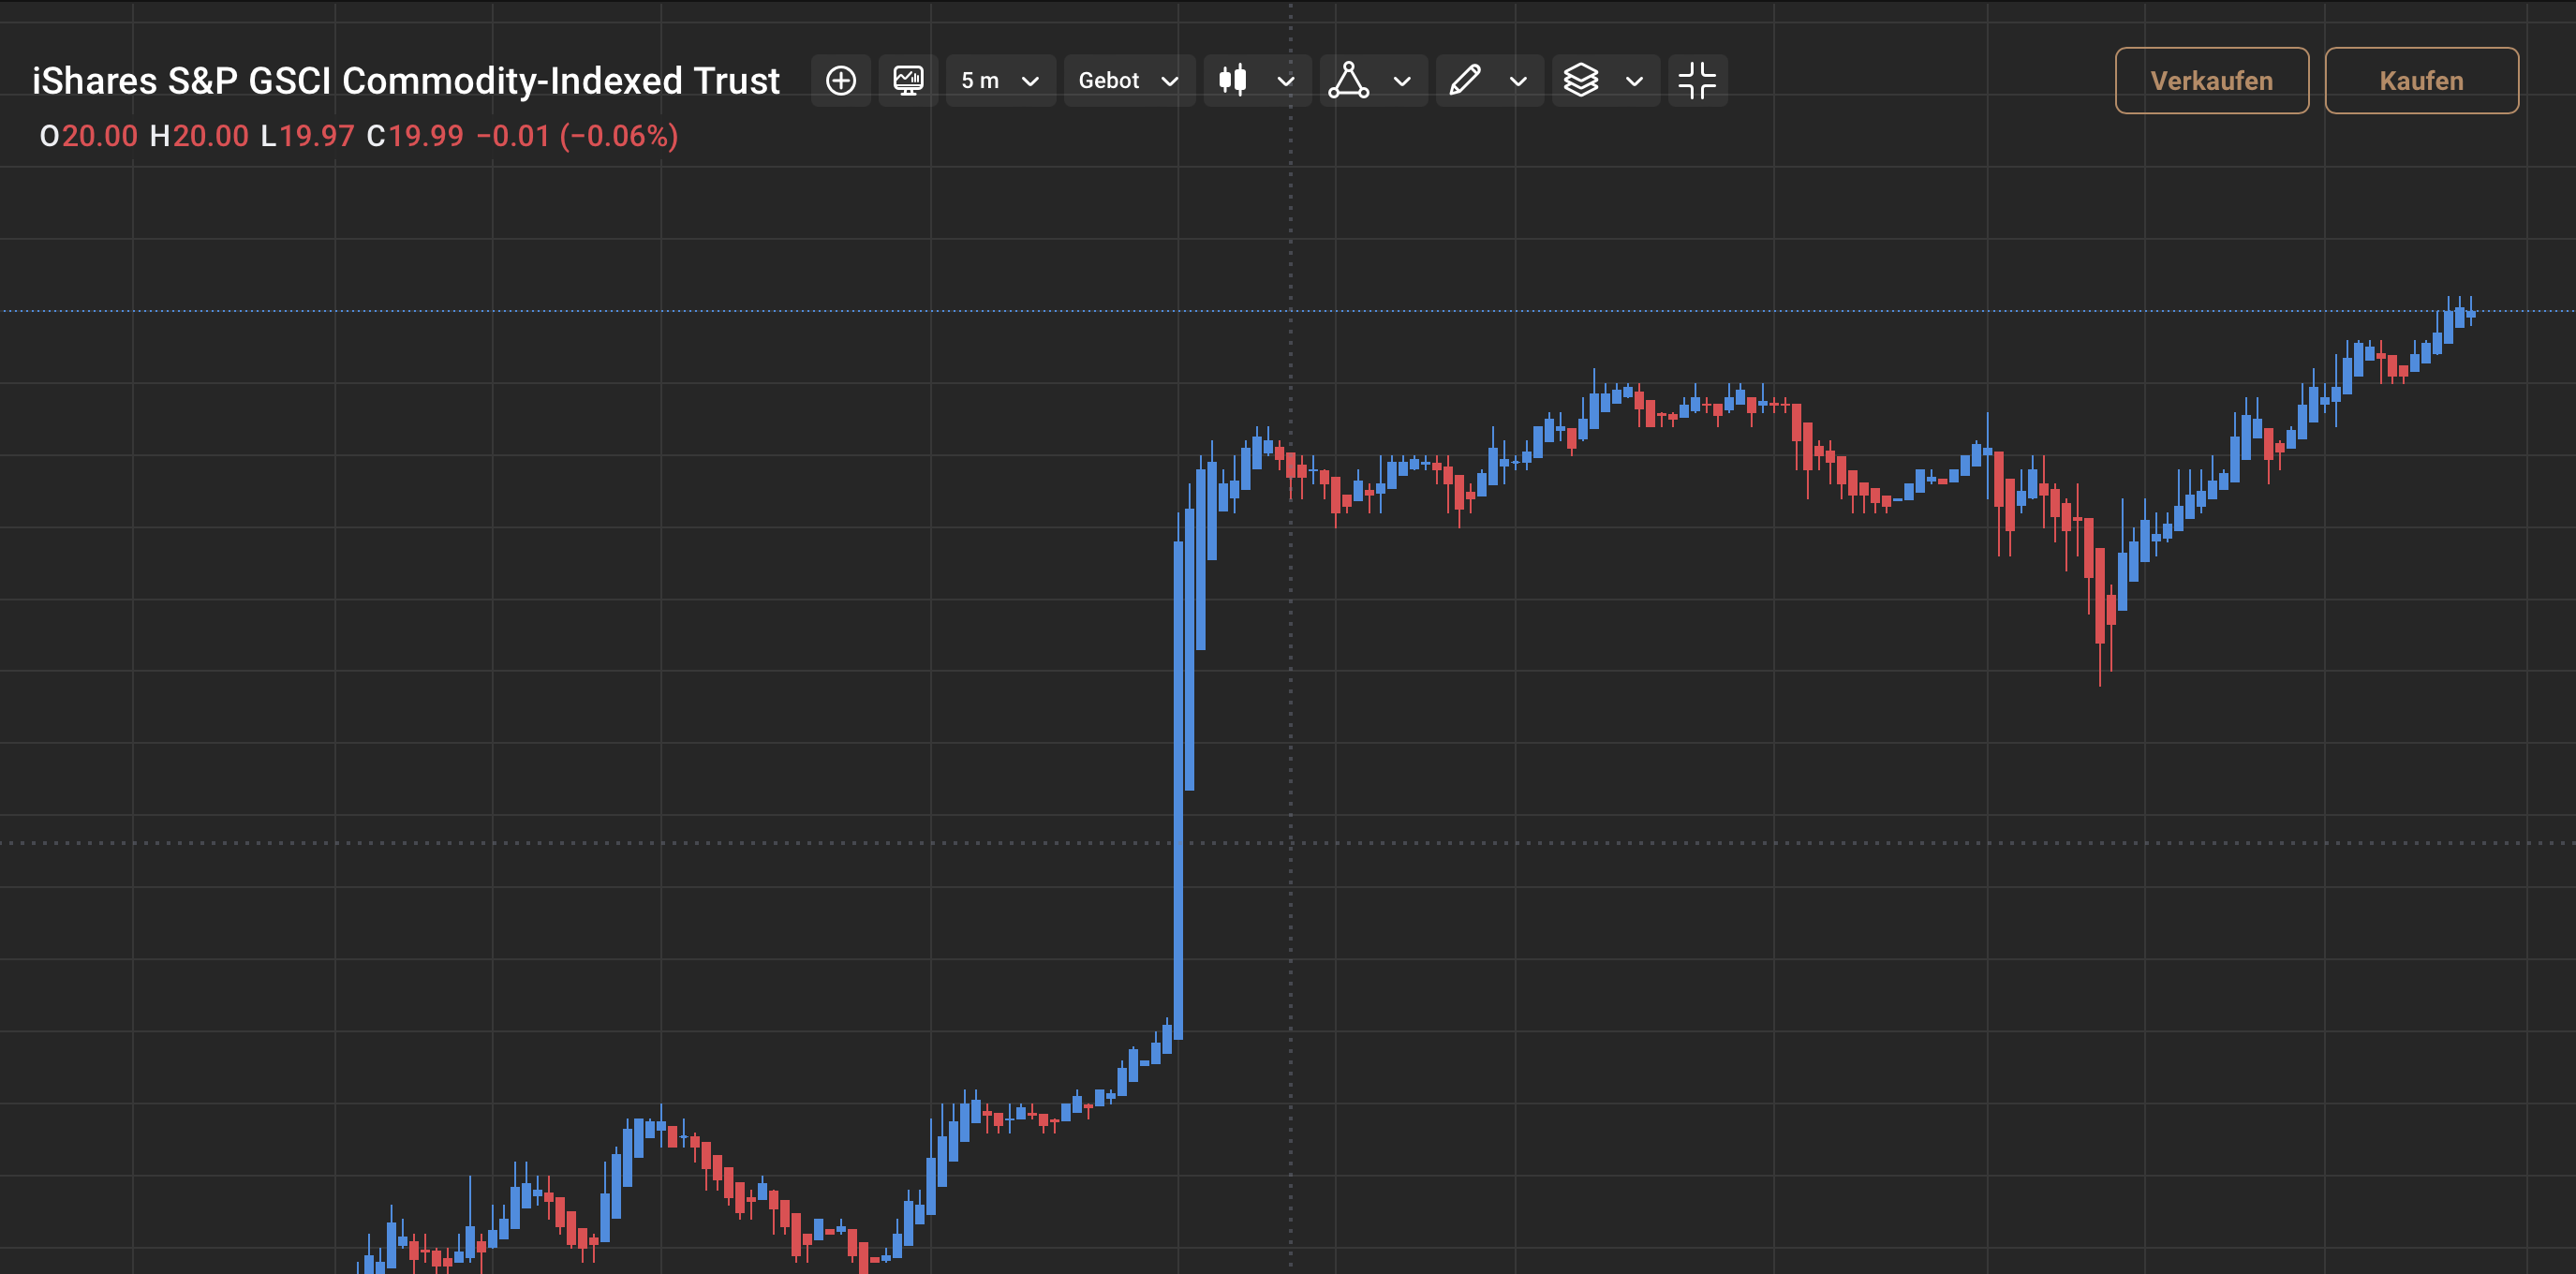The height and width of the screenshot is (1274, 2576).
Task: Open the layers indicator icon
Action: 1580,80
